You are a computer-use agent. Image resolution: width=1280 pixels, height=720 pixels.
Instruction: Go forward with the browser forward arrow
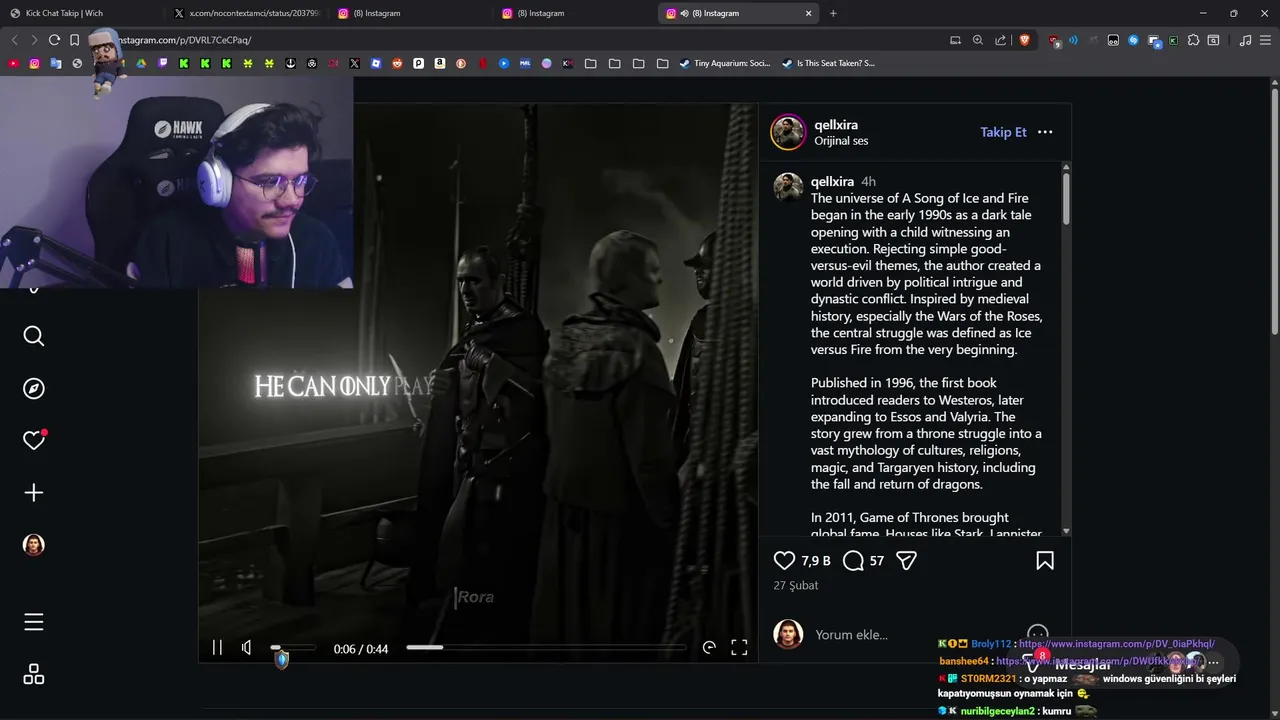34,40
